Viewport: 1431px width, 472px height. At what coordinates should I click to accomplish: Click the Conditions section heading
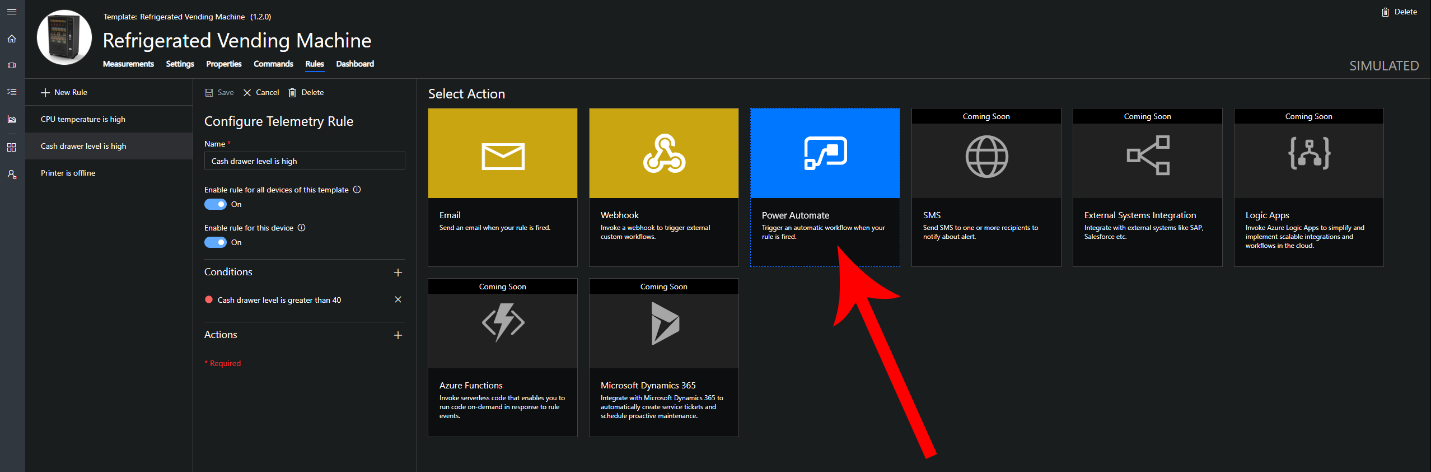(228, 272)
